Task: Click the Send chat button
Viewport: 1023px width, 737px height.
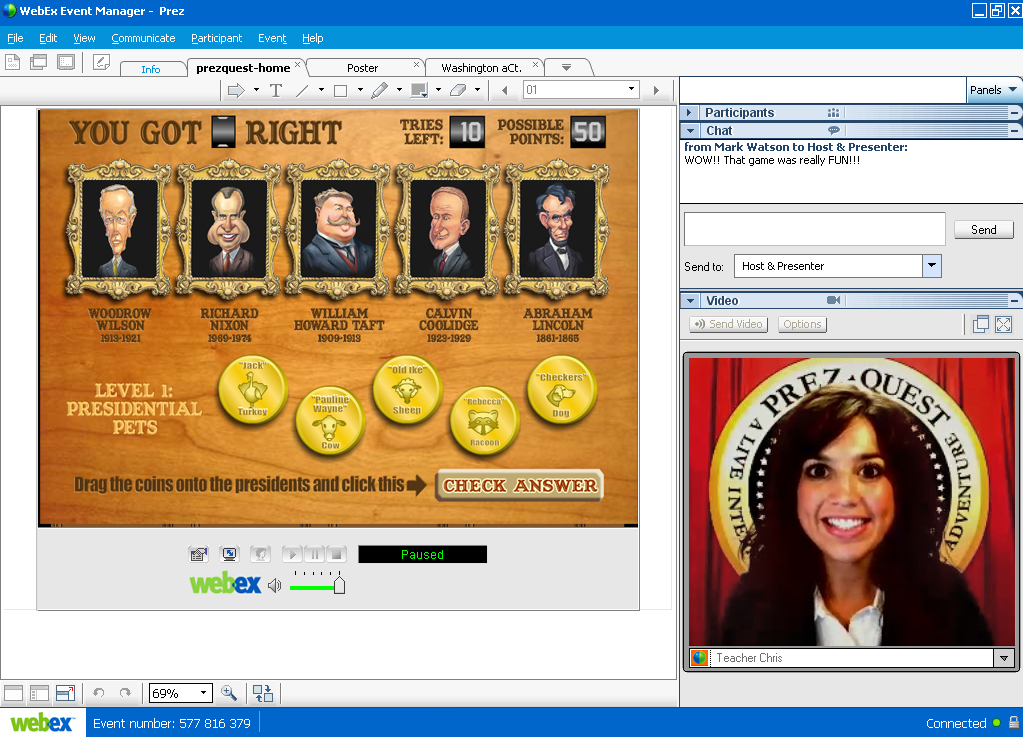Action: click(983, 230)
